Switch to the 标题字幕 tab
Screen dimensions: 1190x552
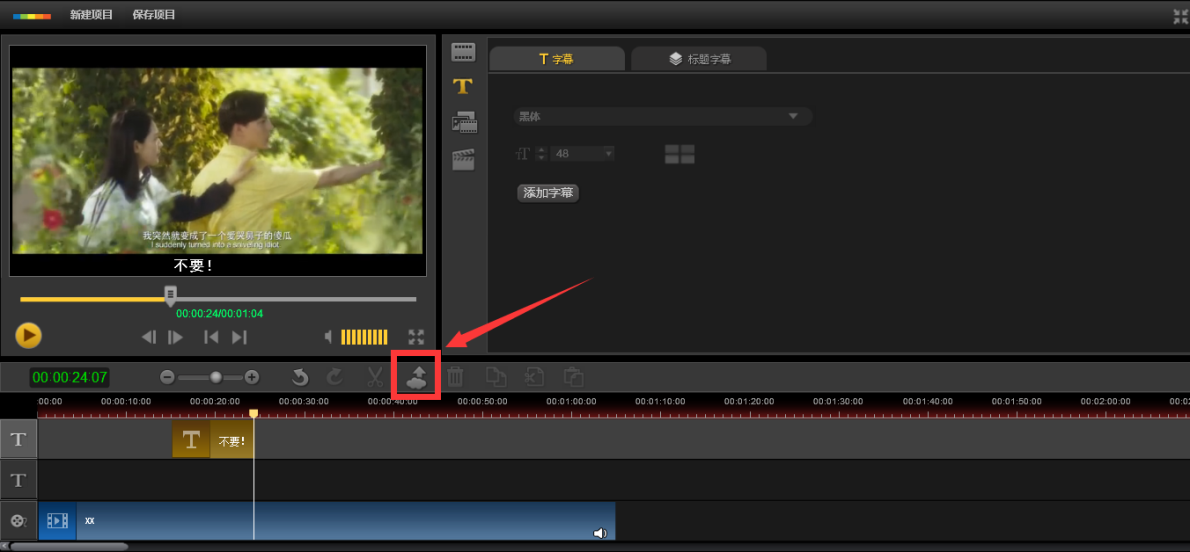pyautogui.click(x=699, y=58)
